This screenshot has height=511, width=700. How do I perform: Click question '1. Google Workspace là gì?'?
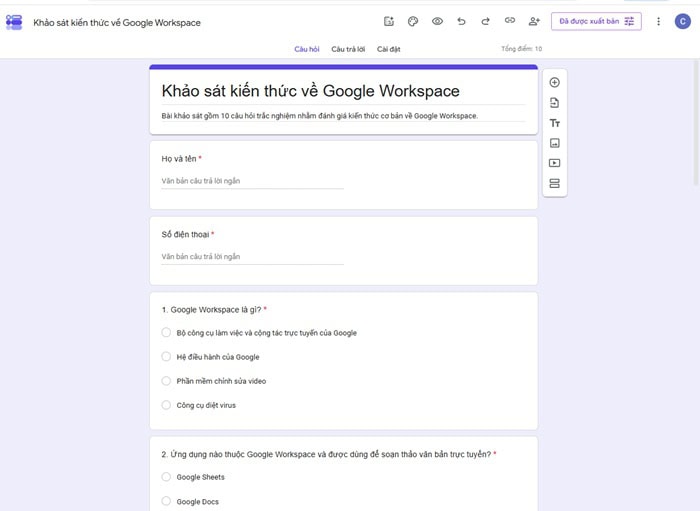[211, 310]
